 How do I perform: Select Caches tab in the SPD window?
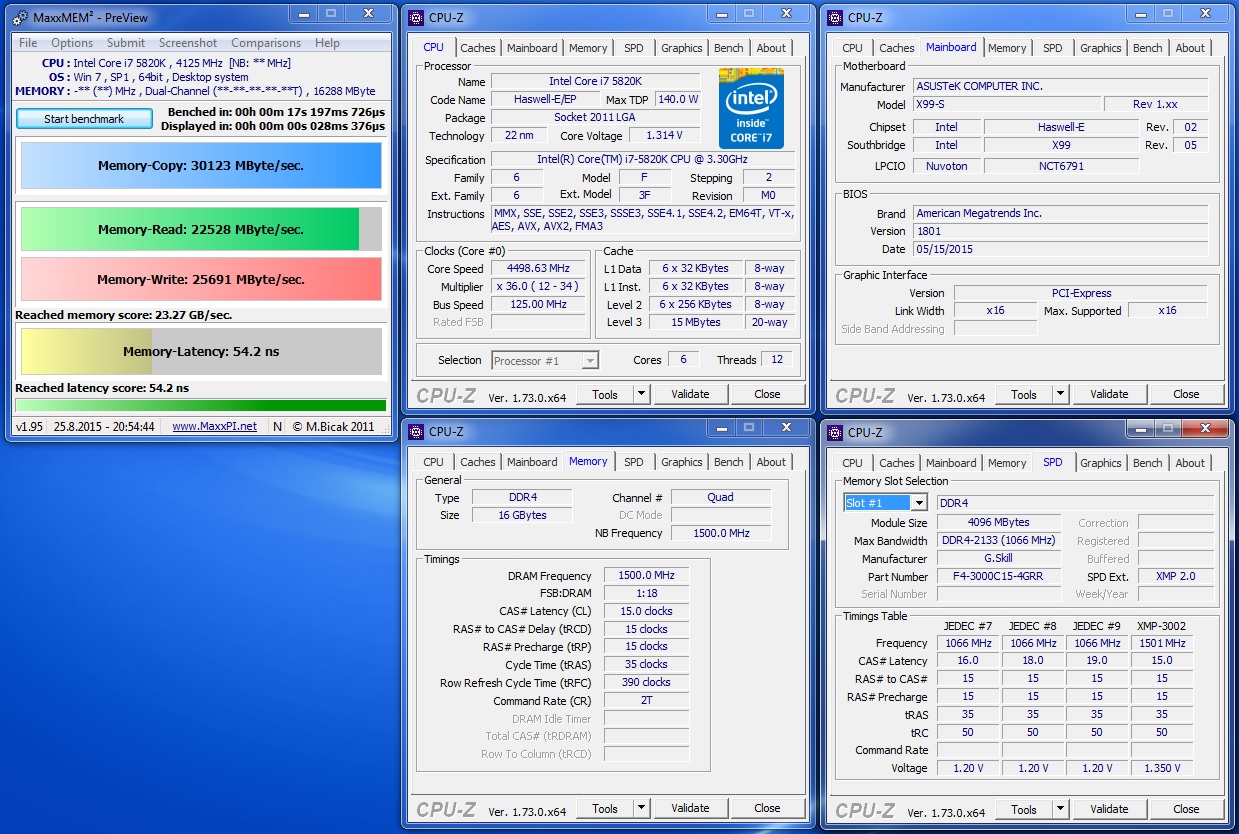(x=897, y=463)
